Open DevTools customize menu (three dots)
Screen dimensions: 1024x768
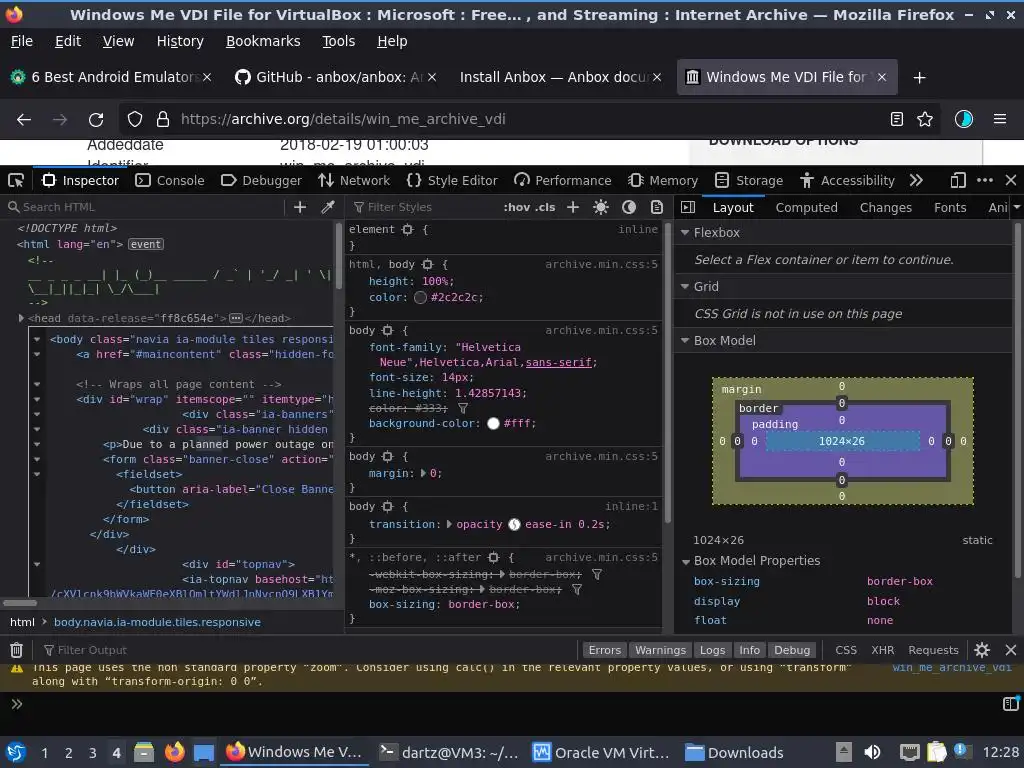(x=985, y=180)
